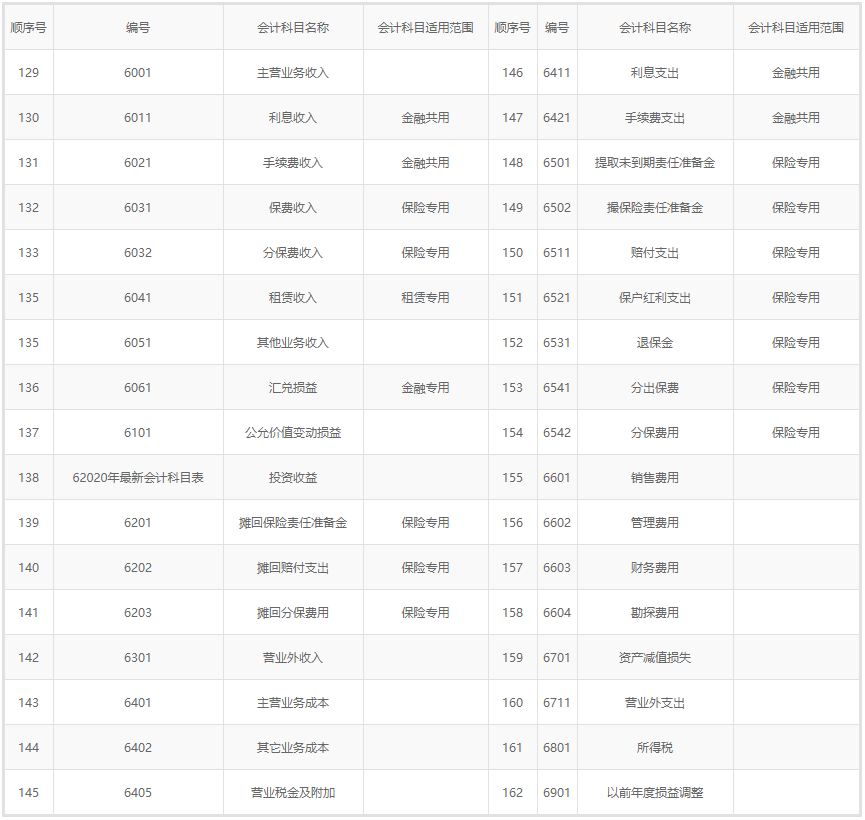
Task: Select the 手续费支出 cell
Action: 655,118
